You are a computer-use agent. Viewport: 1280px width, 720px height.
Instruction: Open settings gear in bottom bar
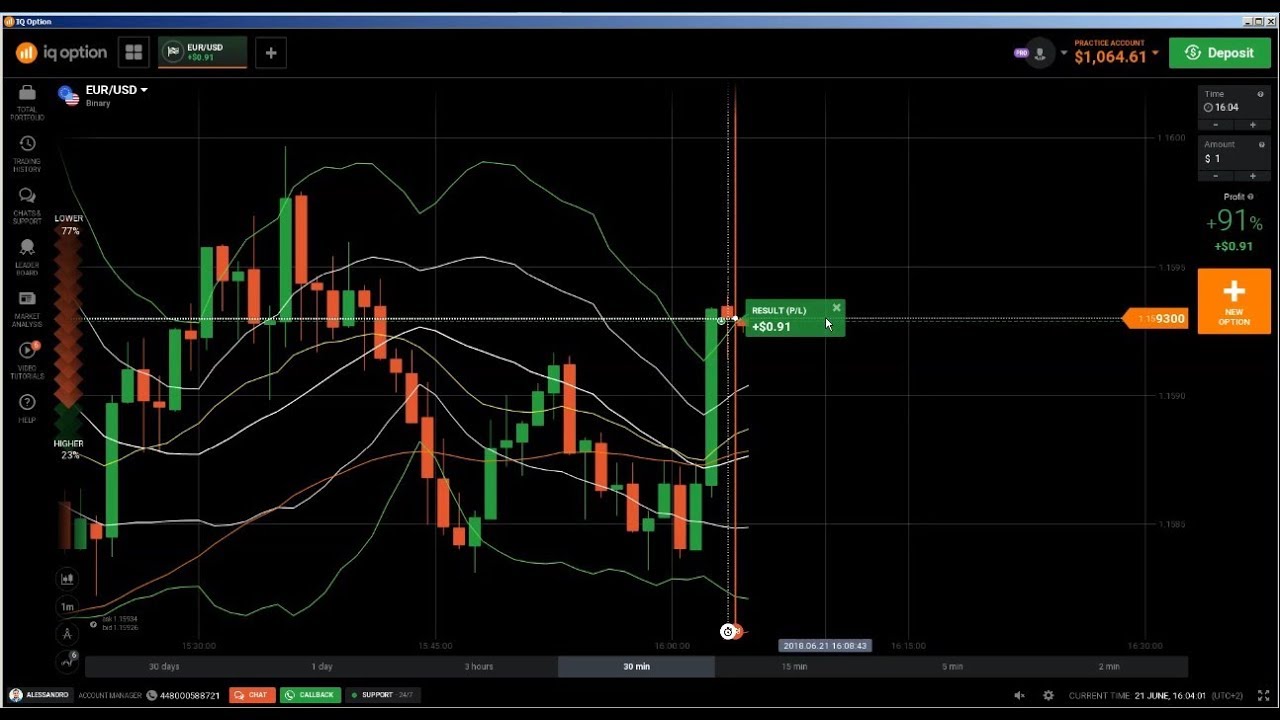(x=1048, y=695)
